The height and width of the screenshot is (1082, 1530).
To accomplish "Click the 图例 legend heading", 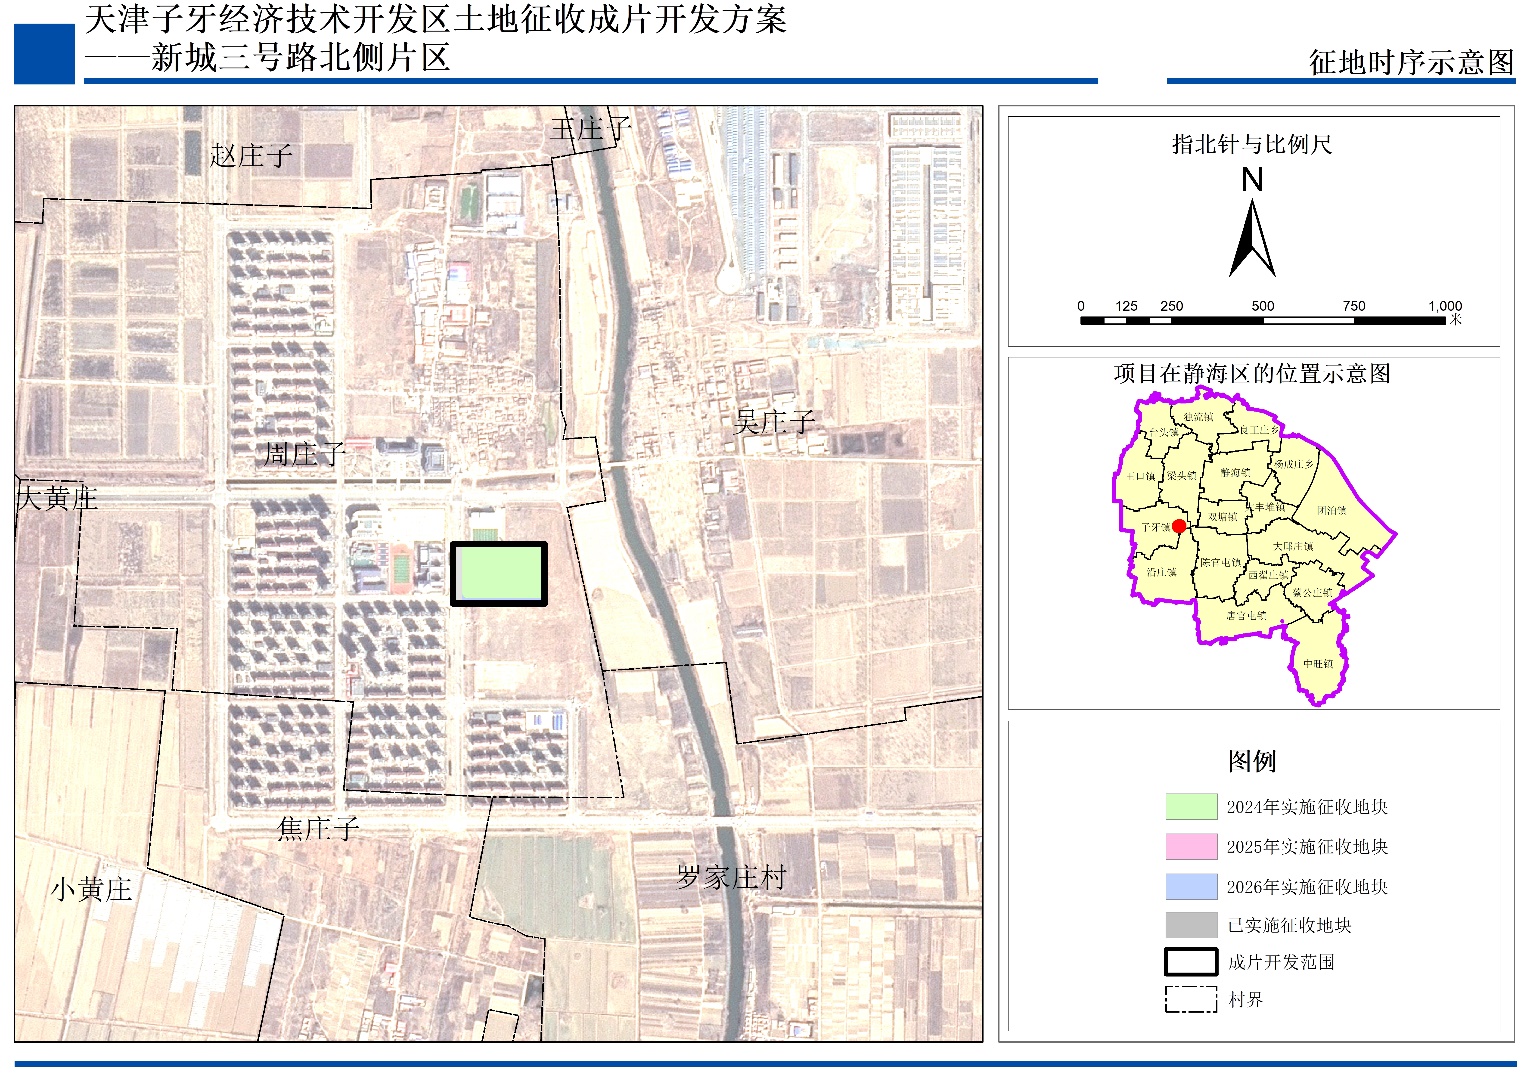I will coord(1251,761).
